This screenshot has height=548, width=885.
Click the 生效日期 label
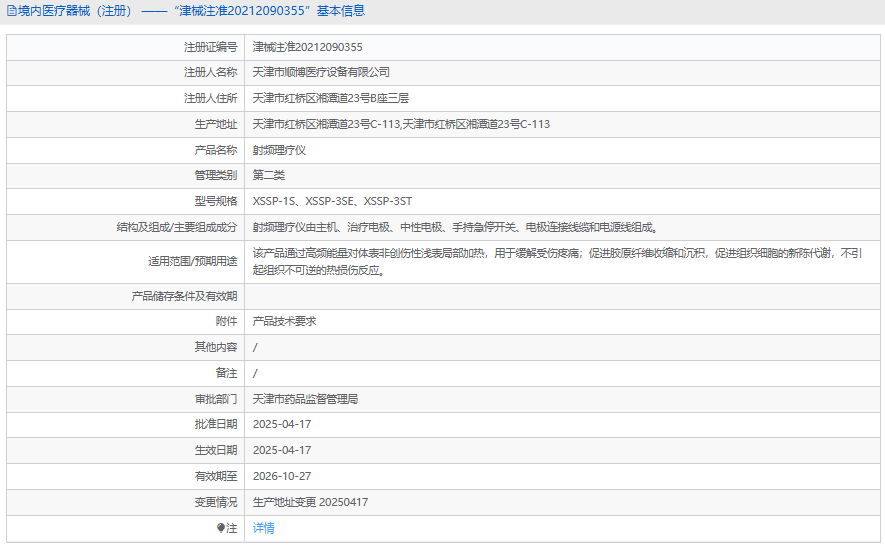(216, 450)
